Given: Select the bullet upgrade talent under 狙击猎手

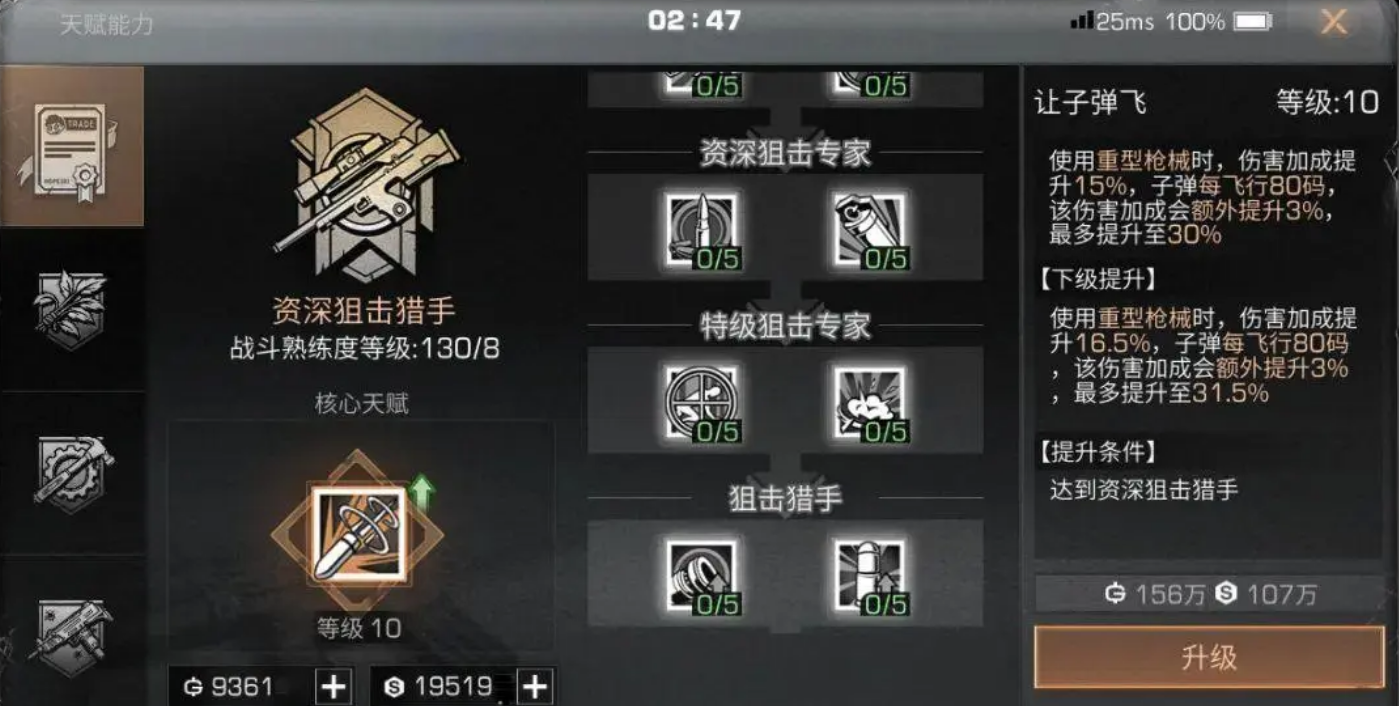Looking at the screenshot, I should tap(870, 575).
